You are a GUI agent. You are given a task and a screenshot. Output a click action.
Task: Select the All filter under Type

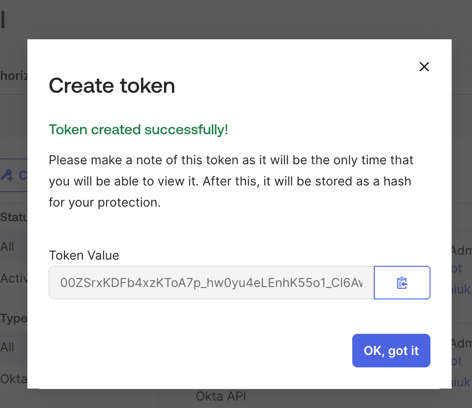point(7,347)
